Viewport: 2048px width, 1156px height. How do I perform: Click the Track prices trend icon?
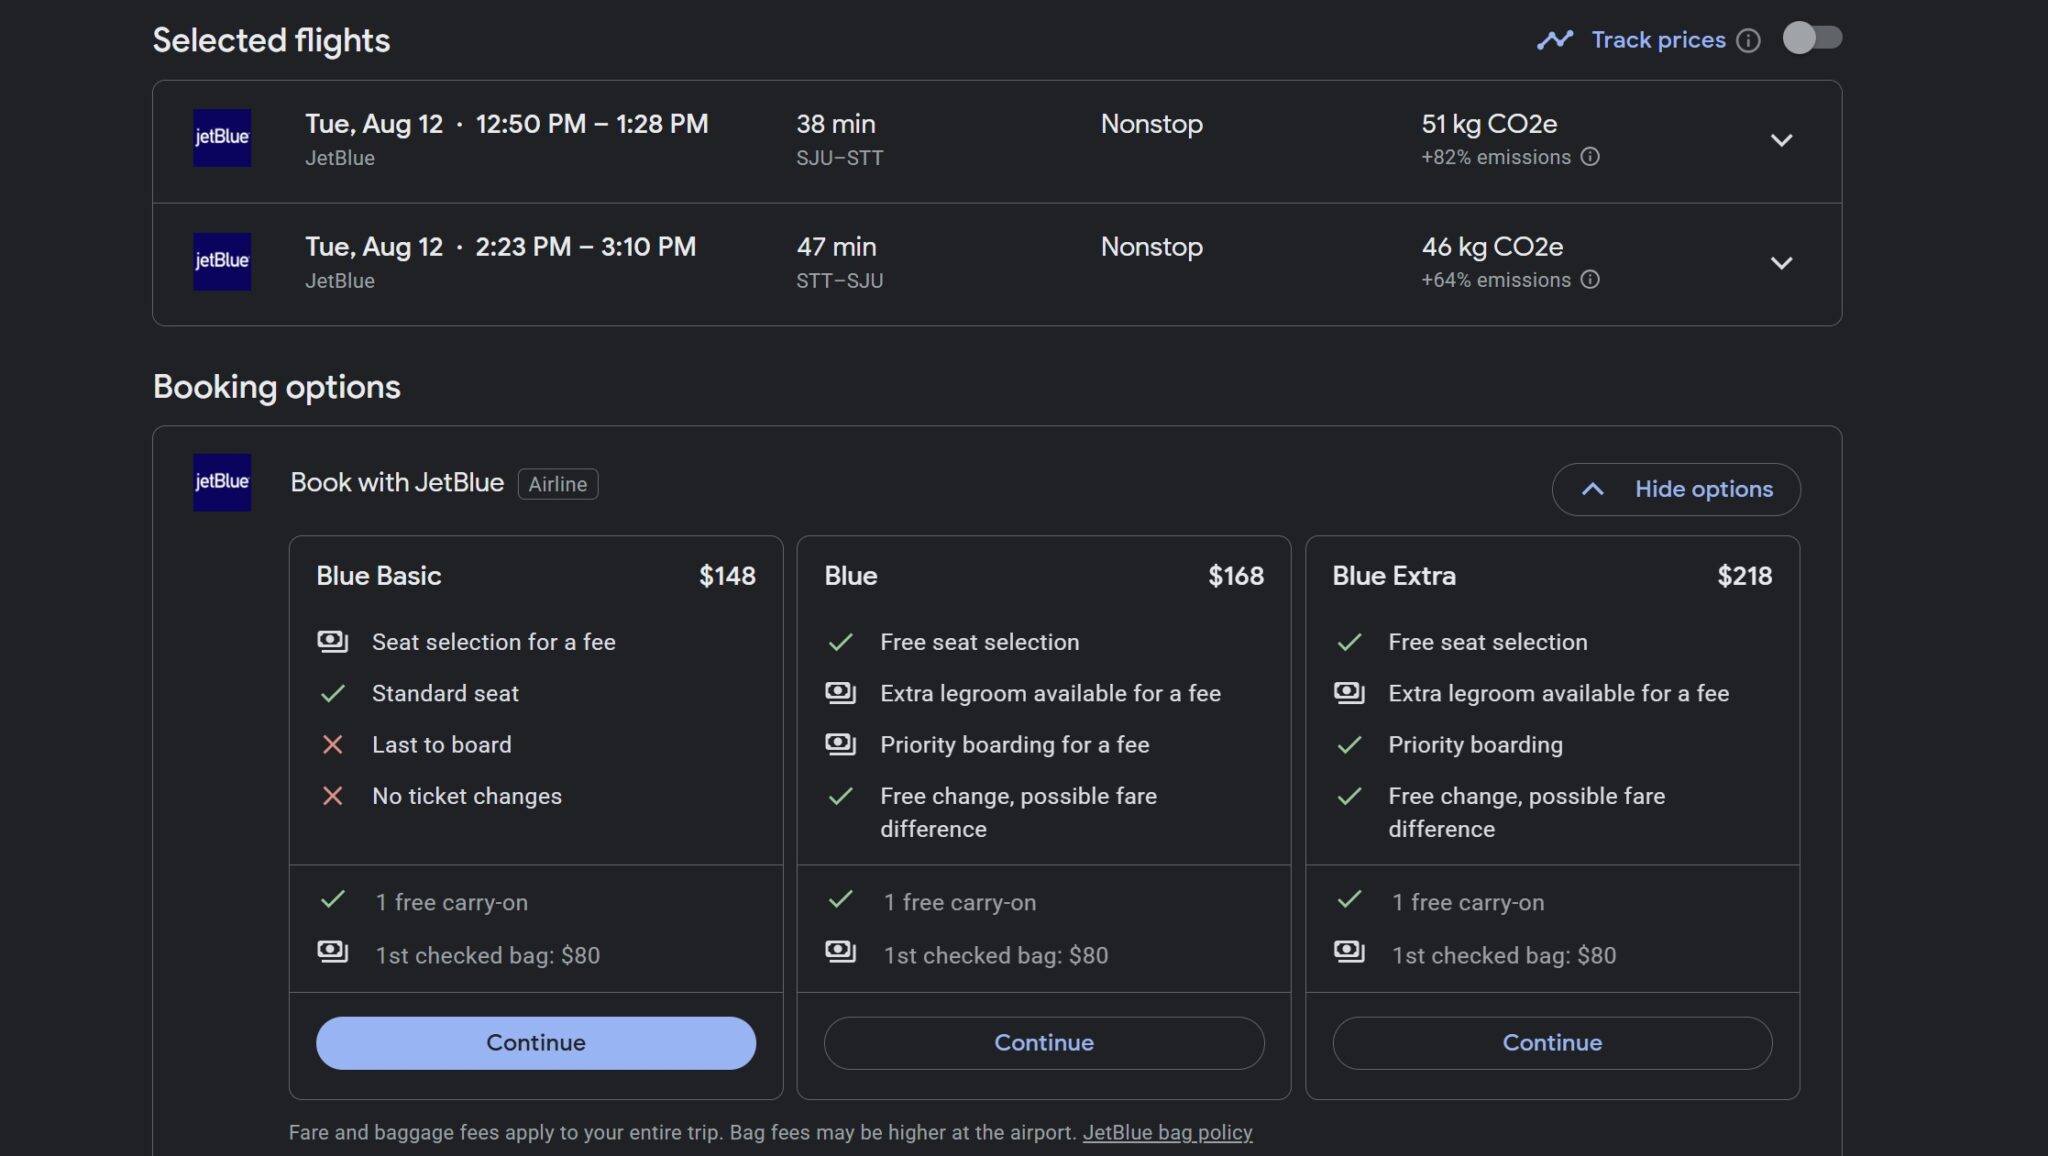[x=1555, y=40]
